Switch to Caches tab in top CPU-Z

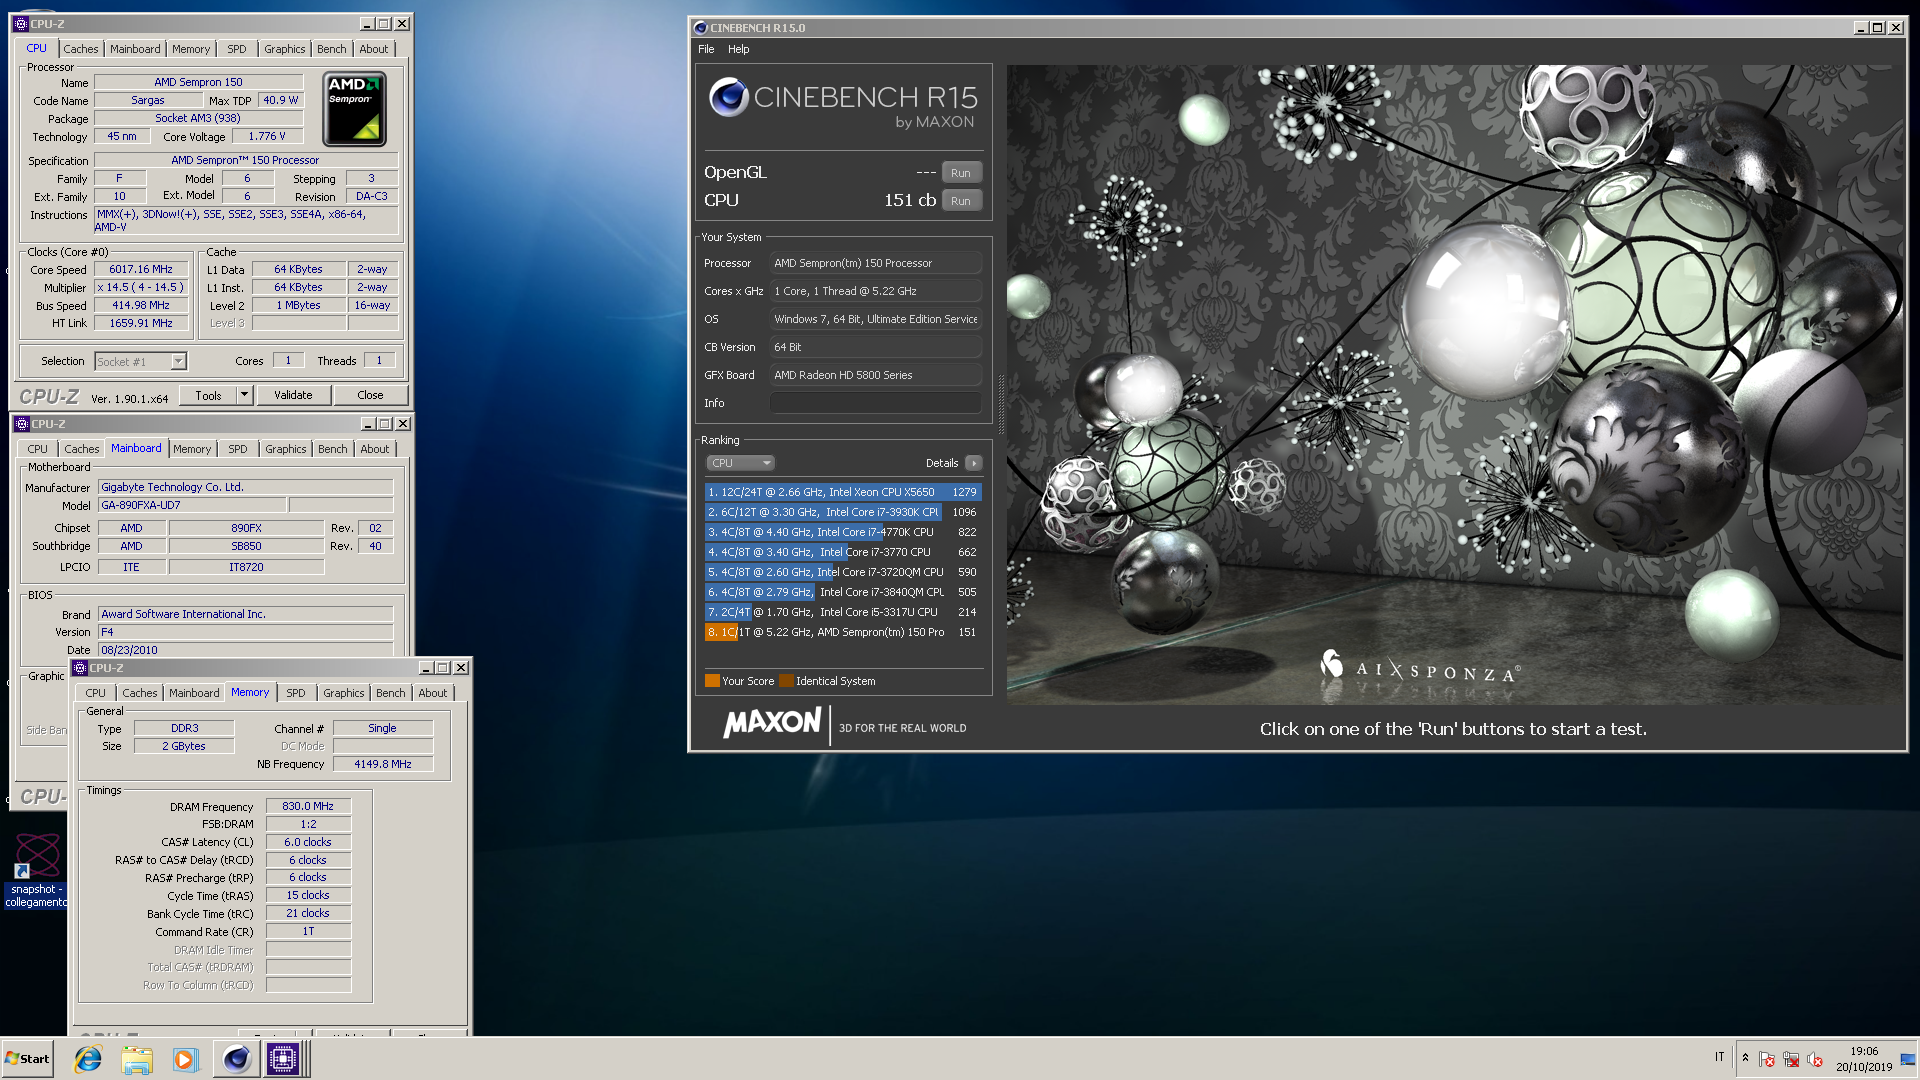click(x=81, y=49)
